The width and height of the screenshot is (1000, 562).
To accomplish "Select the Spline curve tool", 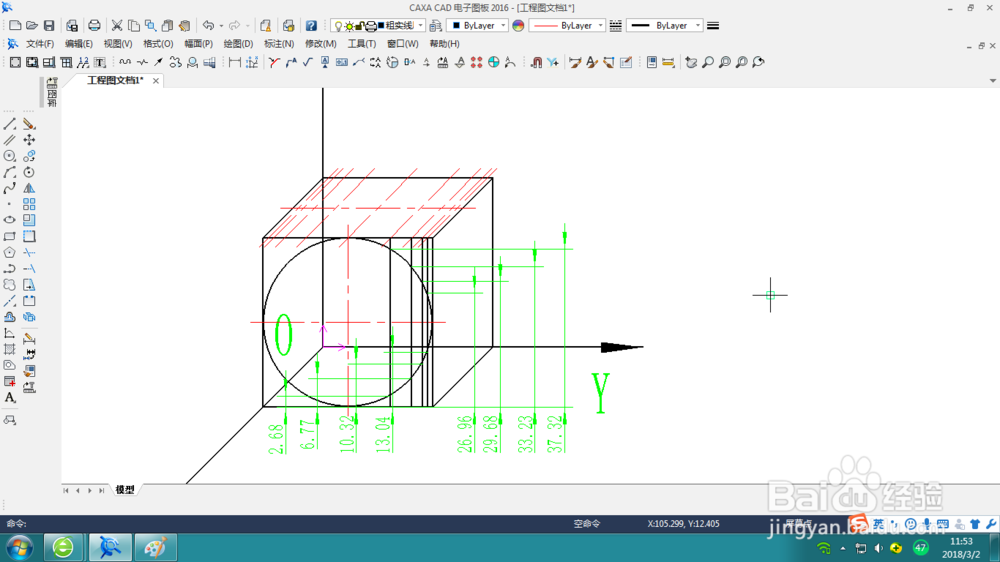I will tap(10, 188).
